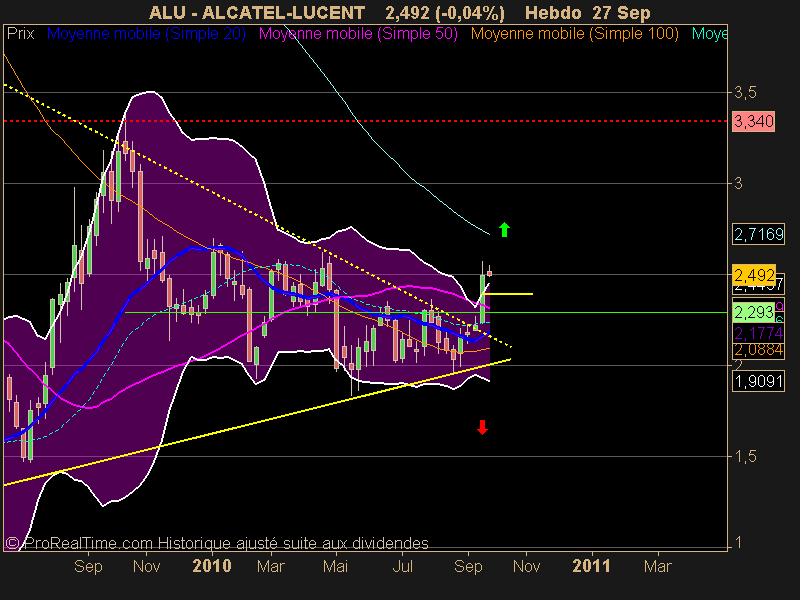Image resolution: width=800 pixels, height=600 pixels.
Task: Click the orange 2,0884 price tag
Action: pos(759,350)
